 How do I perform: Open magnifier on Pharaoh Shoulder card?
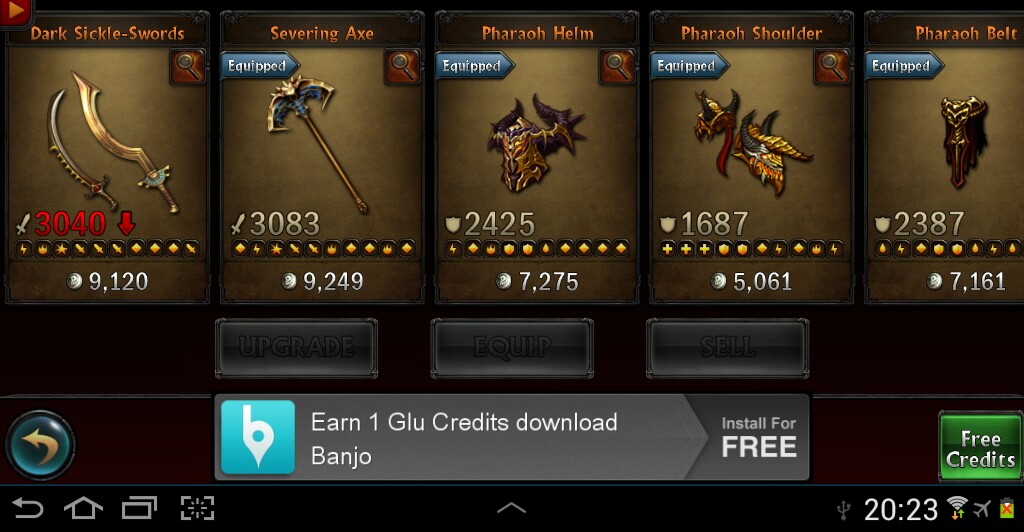pyautogui.click(x=832, y=67)
